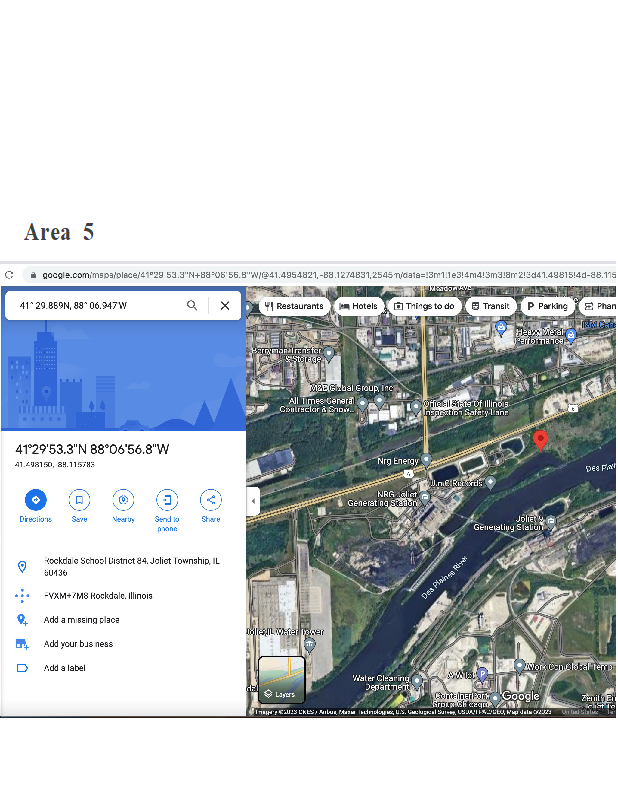Select the Transit filter chip

[x=490, y=306]
